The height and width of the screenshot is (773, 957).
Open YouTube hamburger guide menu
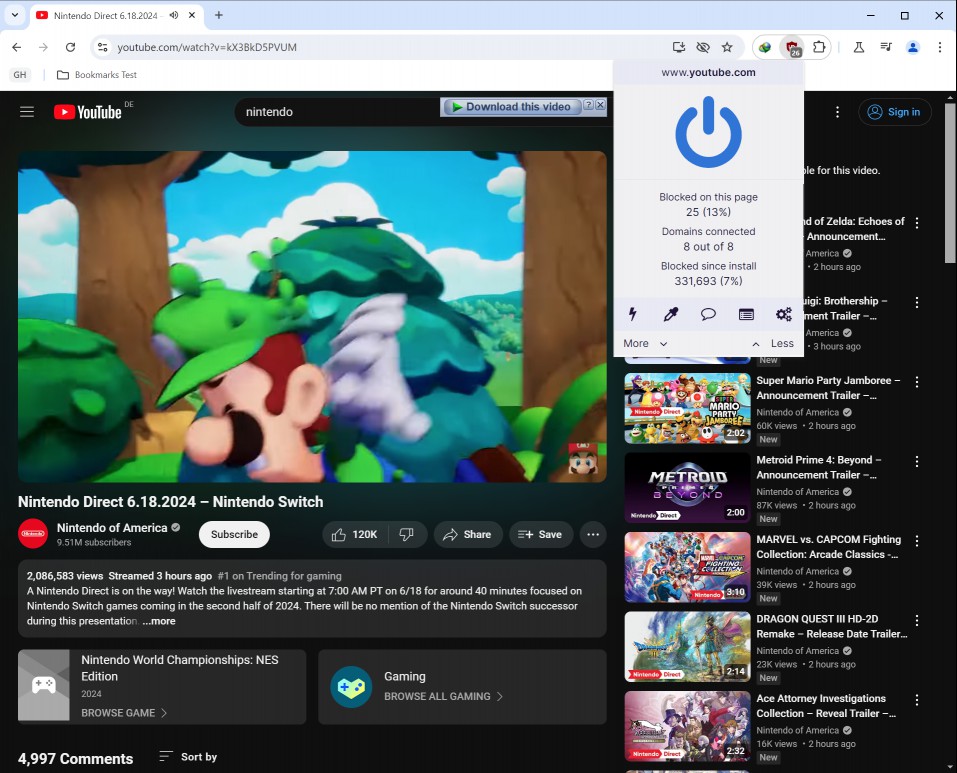[27, 112]
